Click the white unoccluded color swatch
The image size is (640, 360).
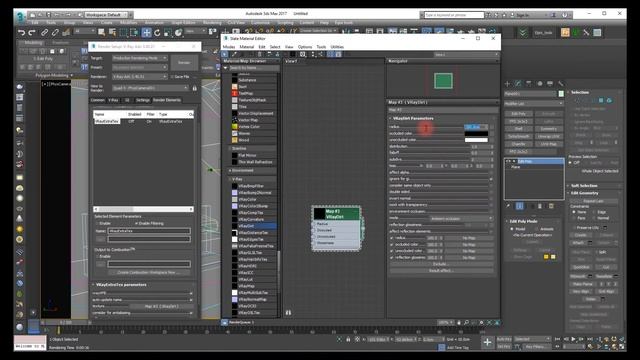(x=476, y=140)
